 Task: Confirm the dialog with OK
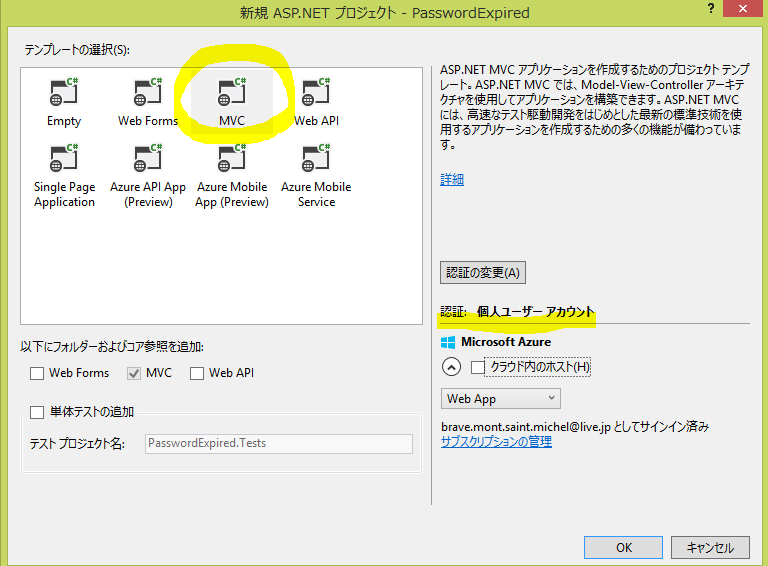(624, 547)
